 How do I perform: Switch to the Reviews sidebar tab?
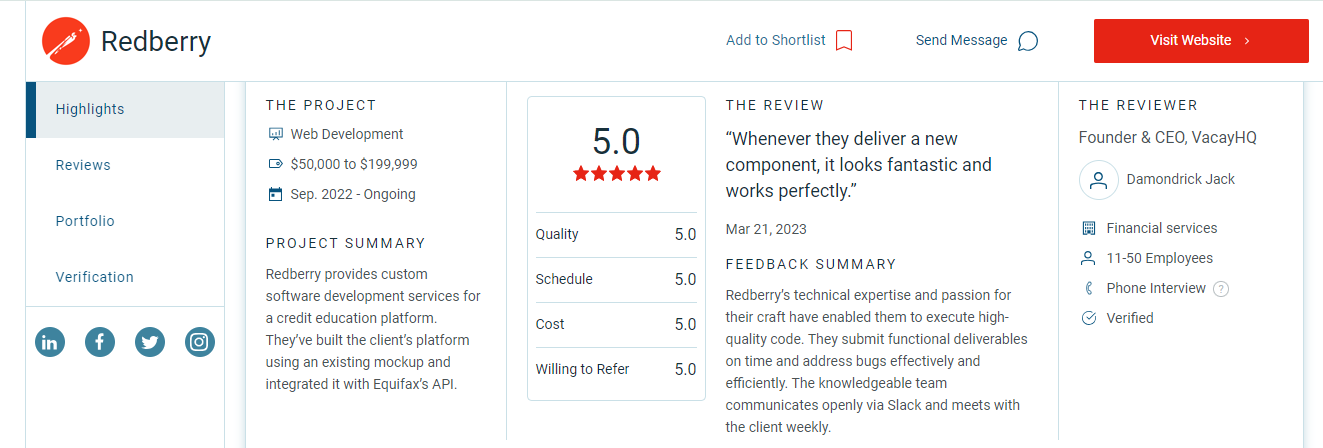125,165
